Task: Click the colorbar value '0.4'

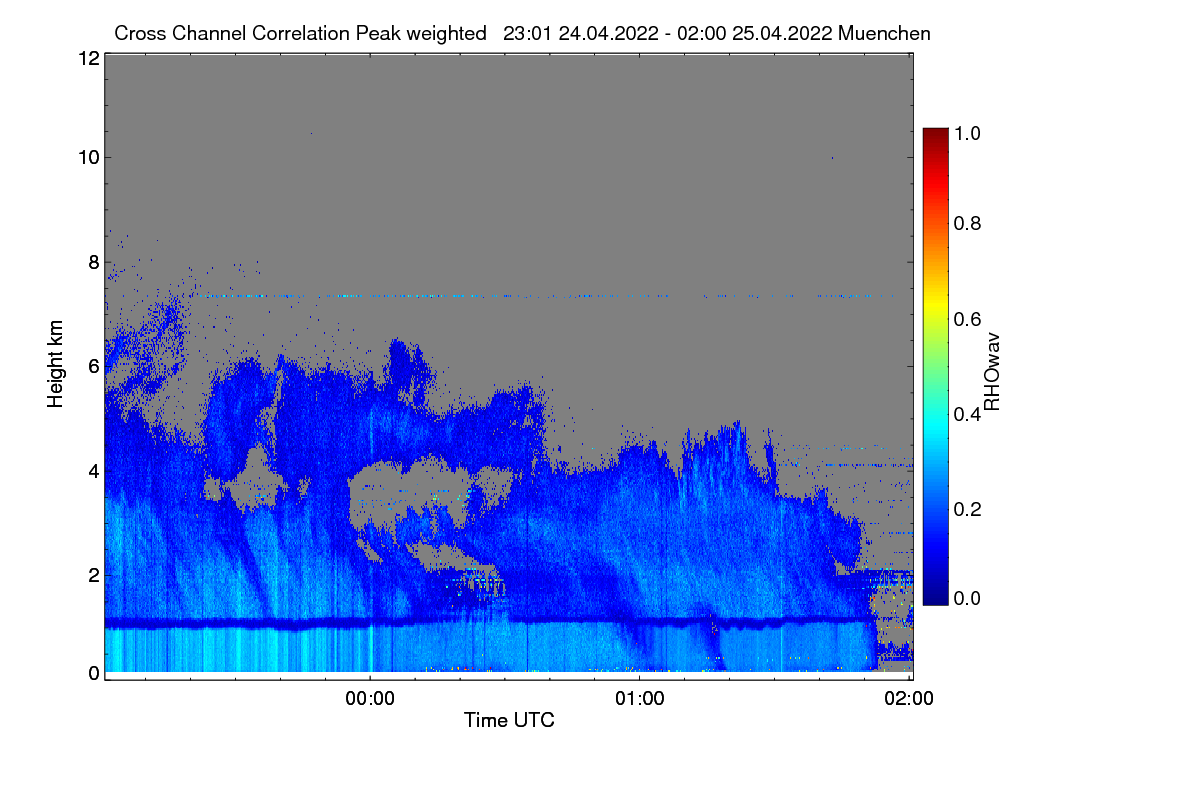Action: click(x=966, y=414)
